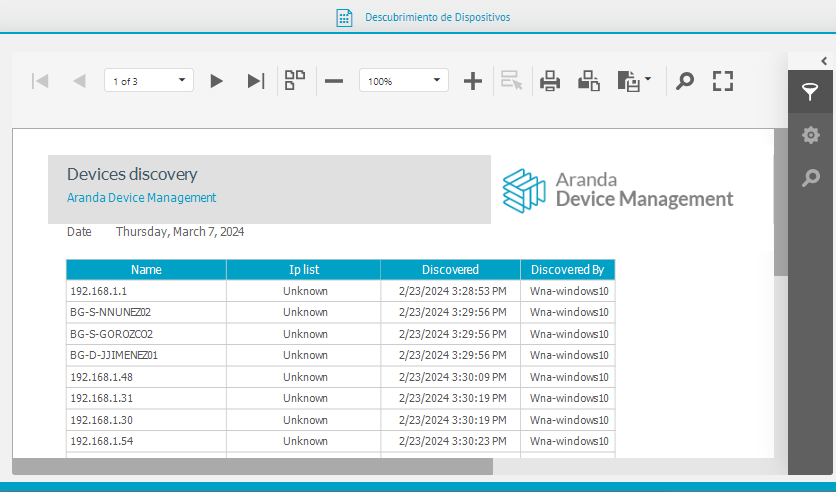Click the Name column header

coord(146,270)
